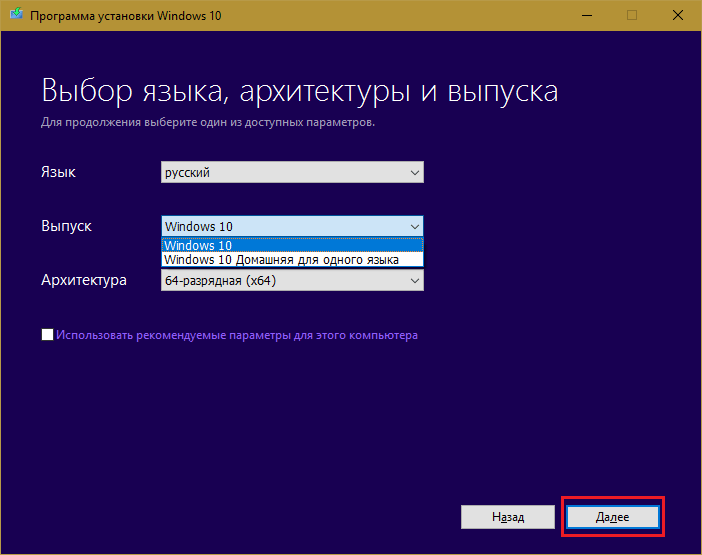Viewport: 702px width, 555px height.
Task: Enable Использовать рекомендуемые параметры checkbox
Action: tap(47, 335)
